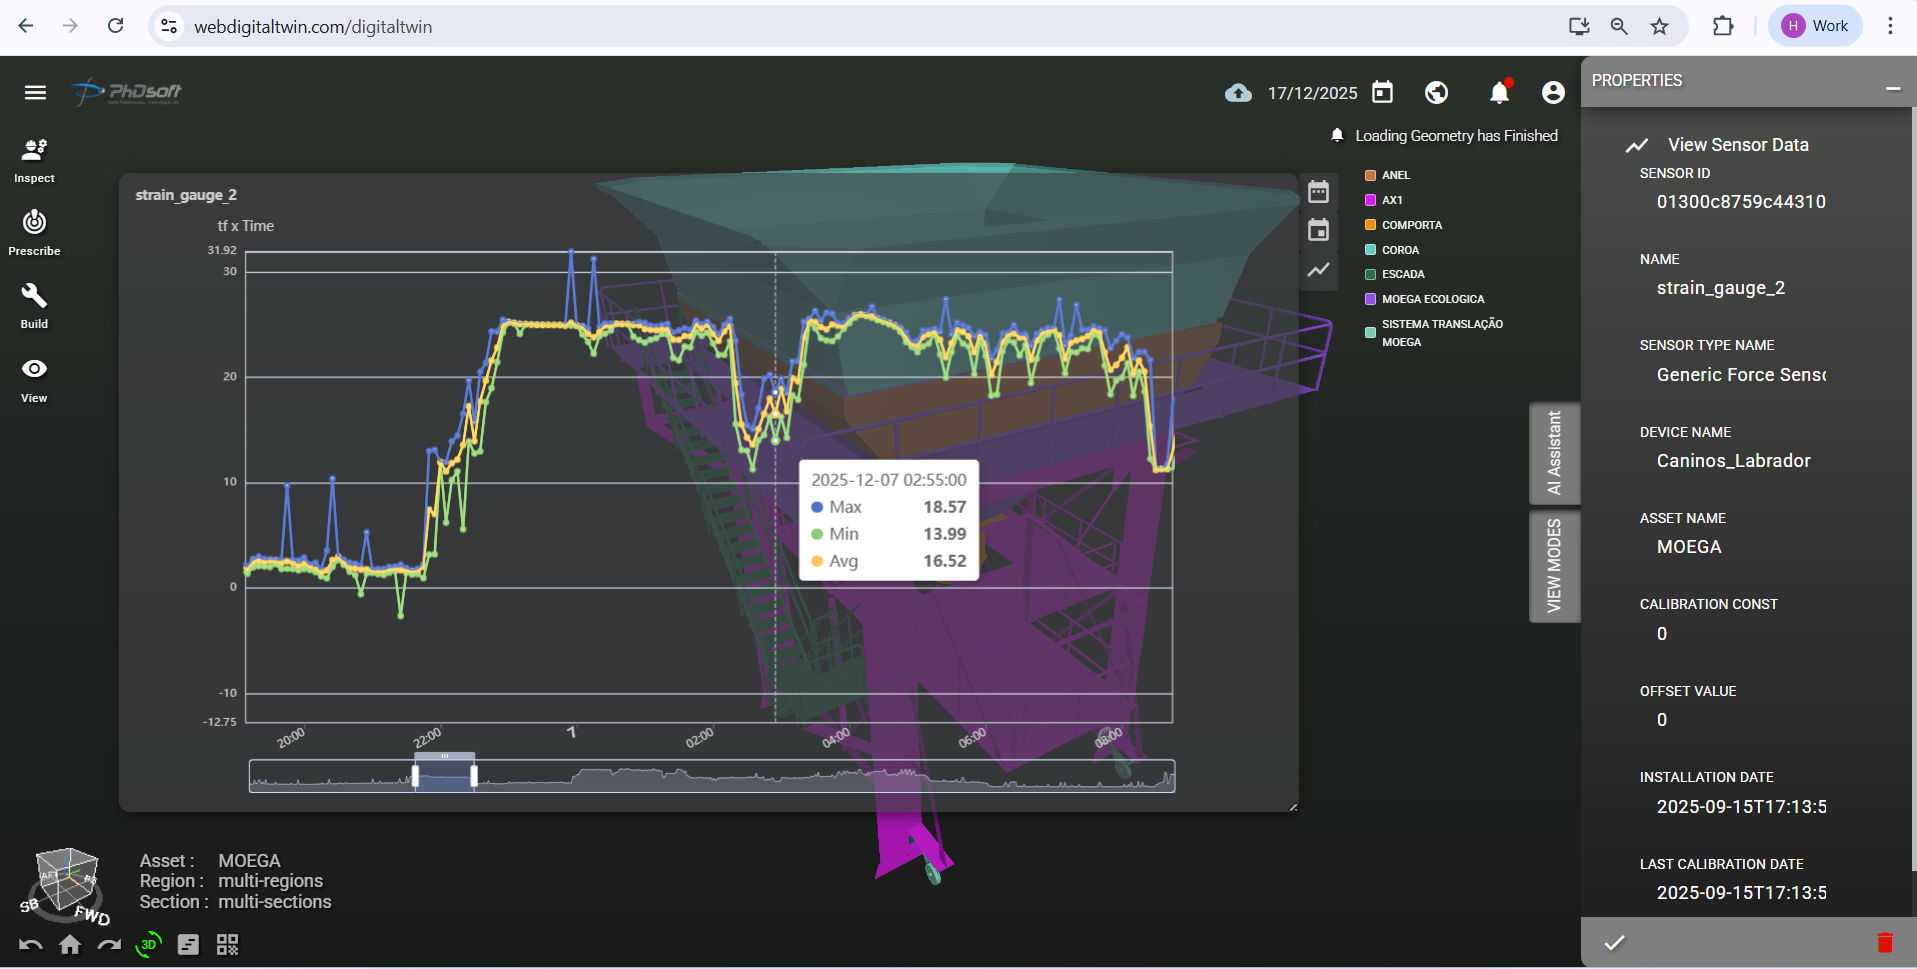Click the chart end-date calendar icon
The image size is (1917, 969).
(x=1318, y=230)
